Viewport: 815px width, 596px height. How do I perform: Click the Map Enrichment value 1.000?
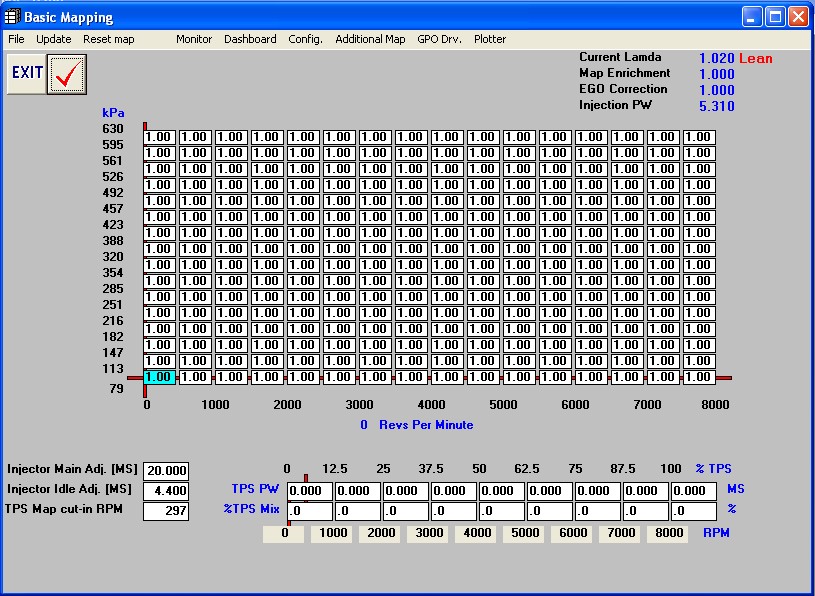pos(716,74)
